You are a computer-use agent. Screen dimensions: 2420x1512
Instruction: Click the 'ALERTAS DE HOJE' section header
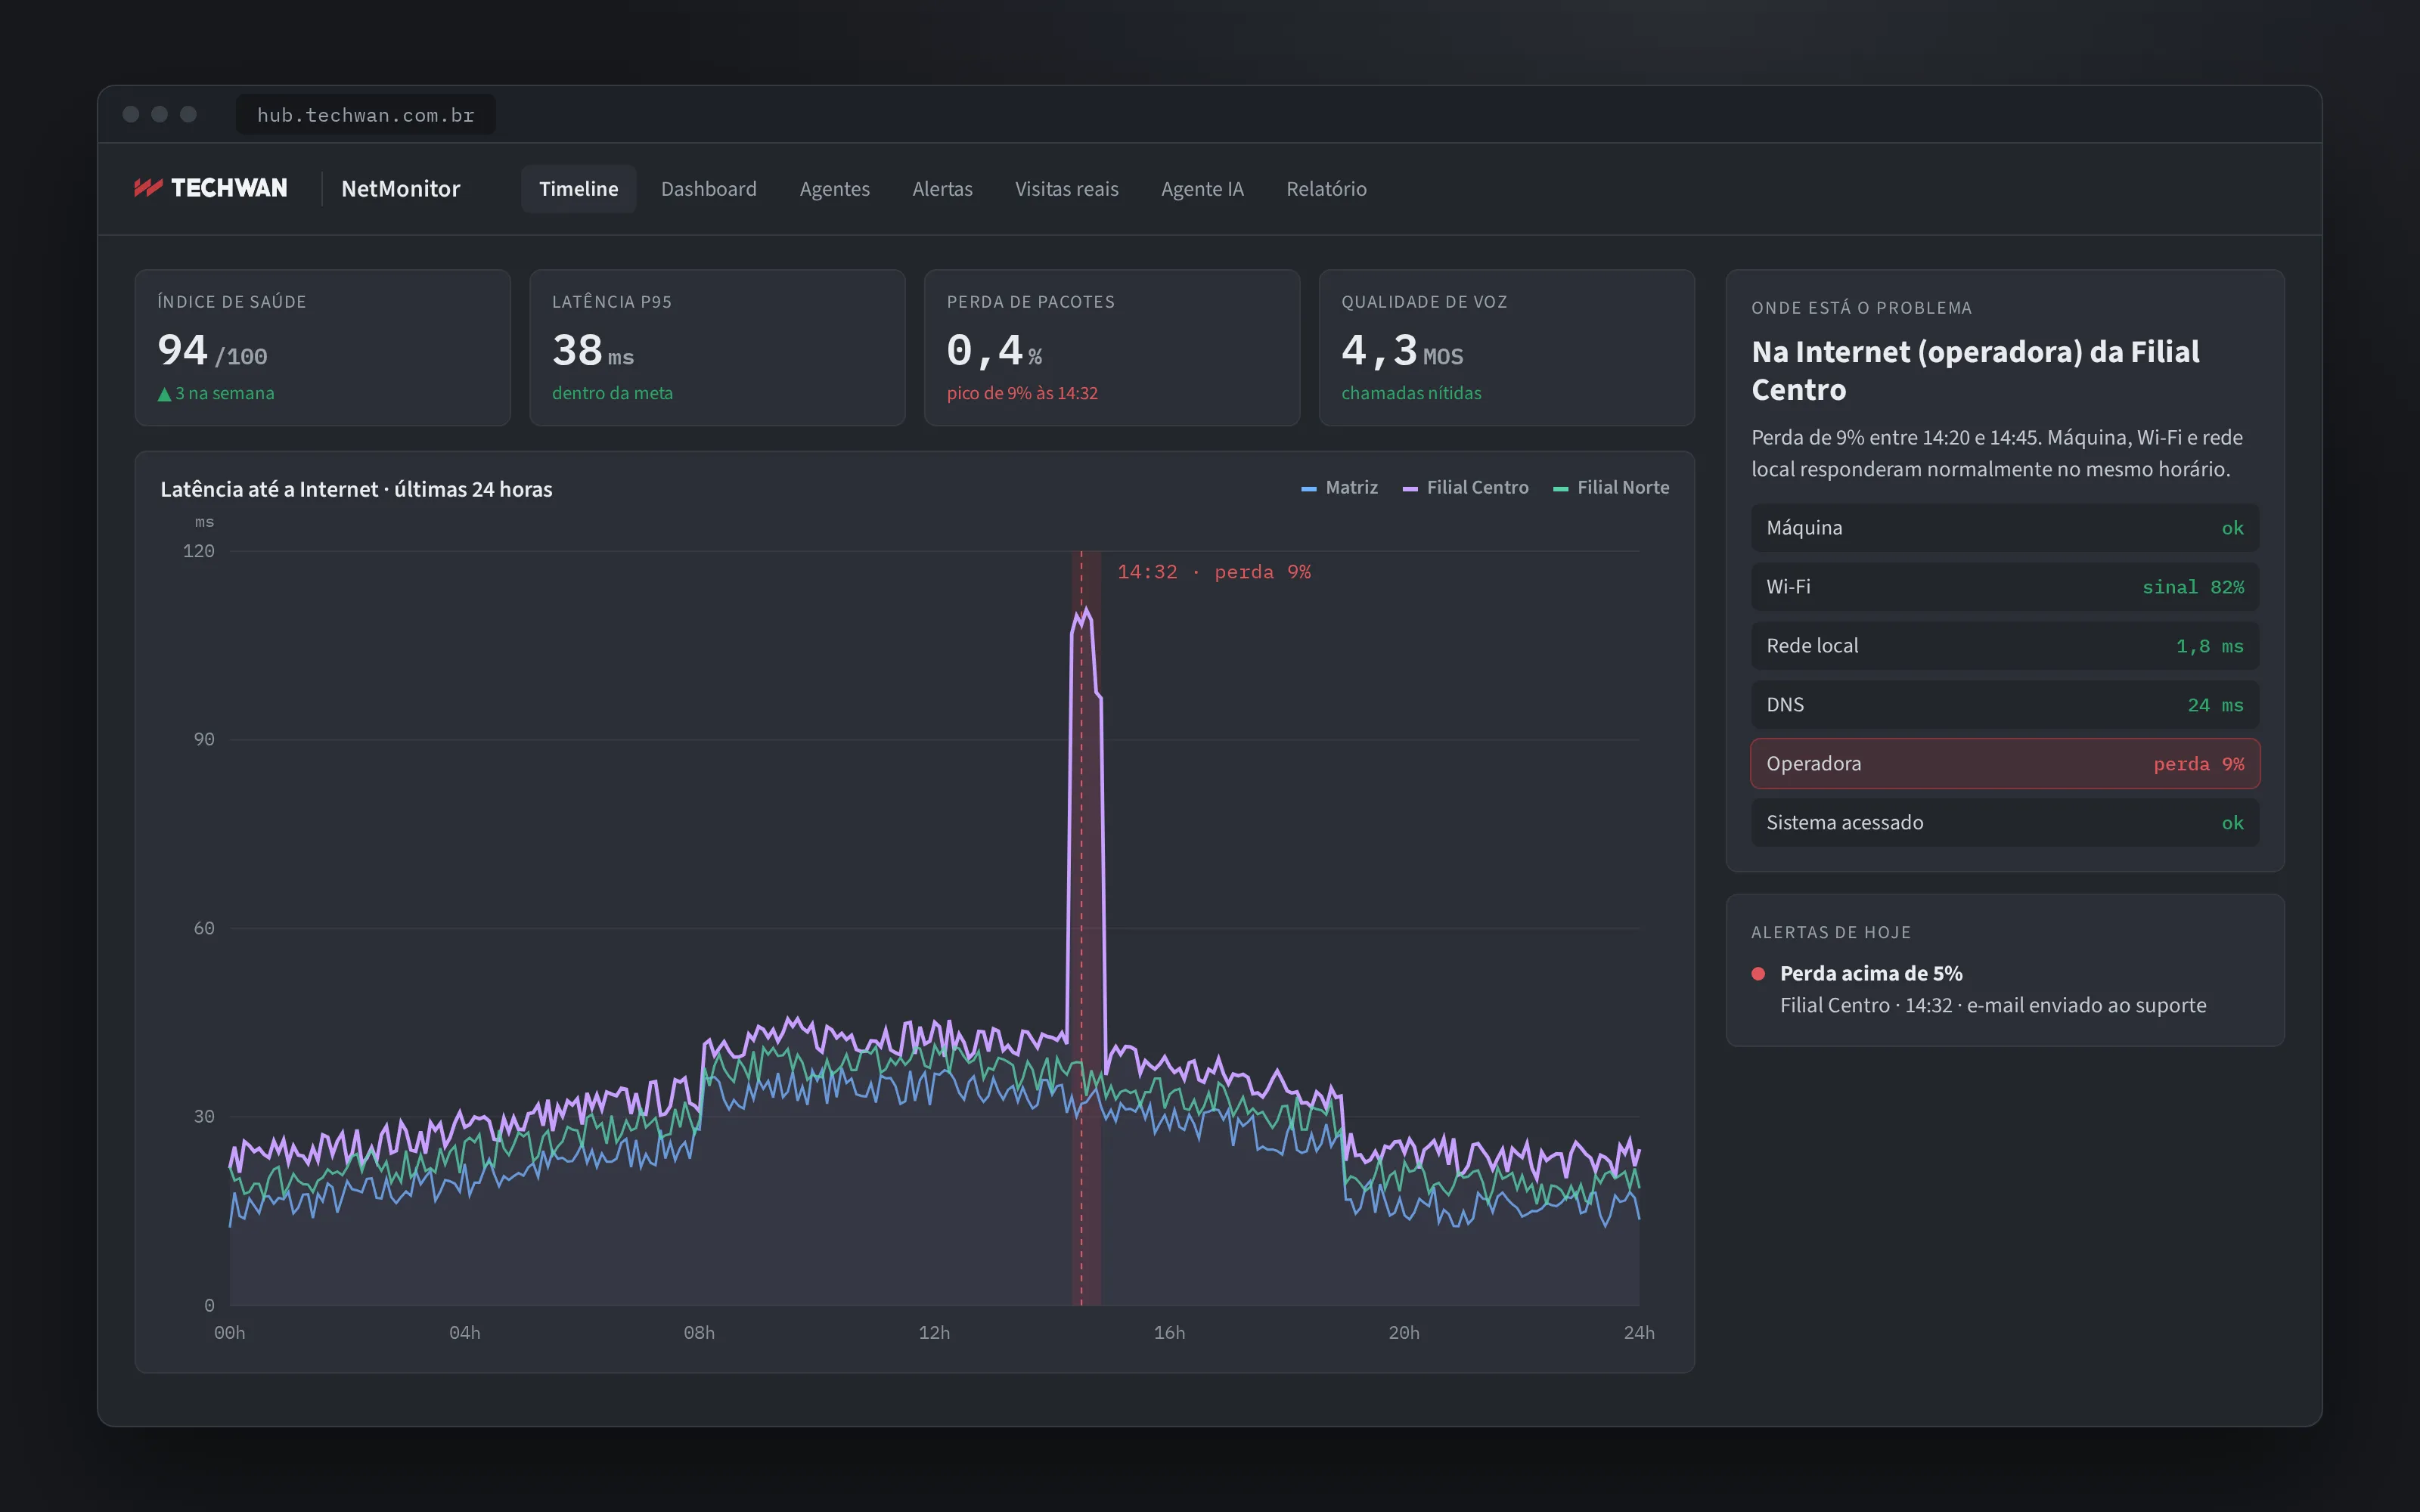[1830, 932]
